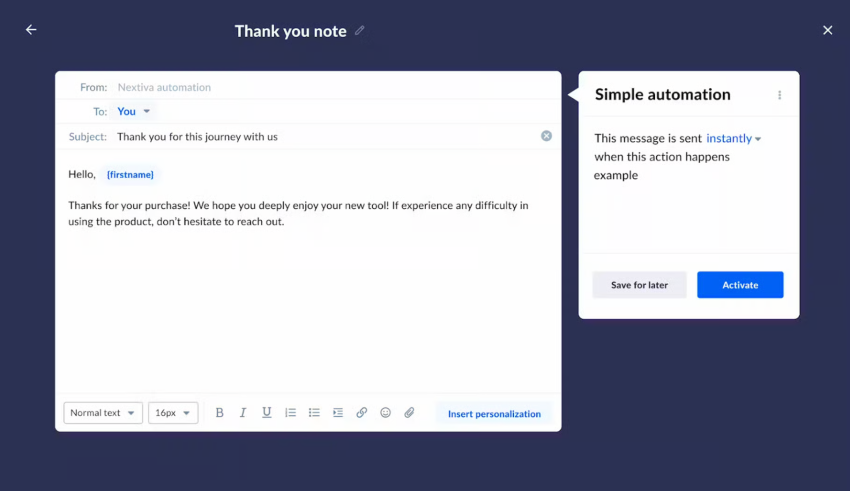Change the instantly send timing
The width and height of the screenshot is (850, 491).
click(x=733, y=138)
